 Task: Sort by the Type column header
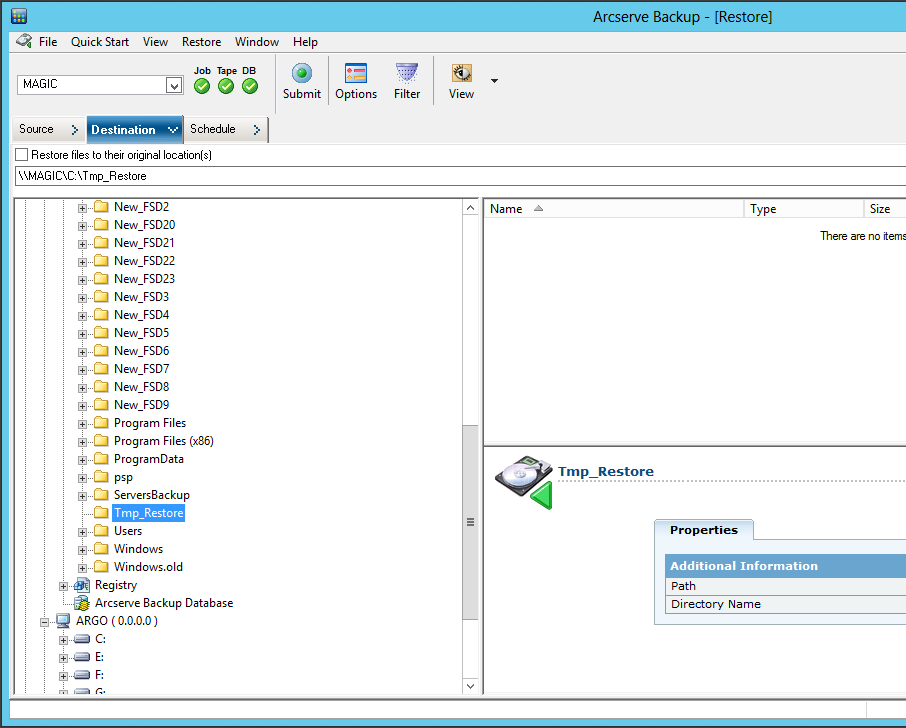click(x=804, y=209)
